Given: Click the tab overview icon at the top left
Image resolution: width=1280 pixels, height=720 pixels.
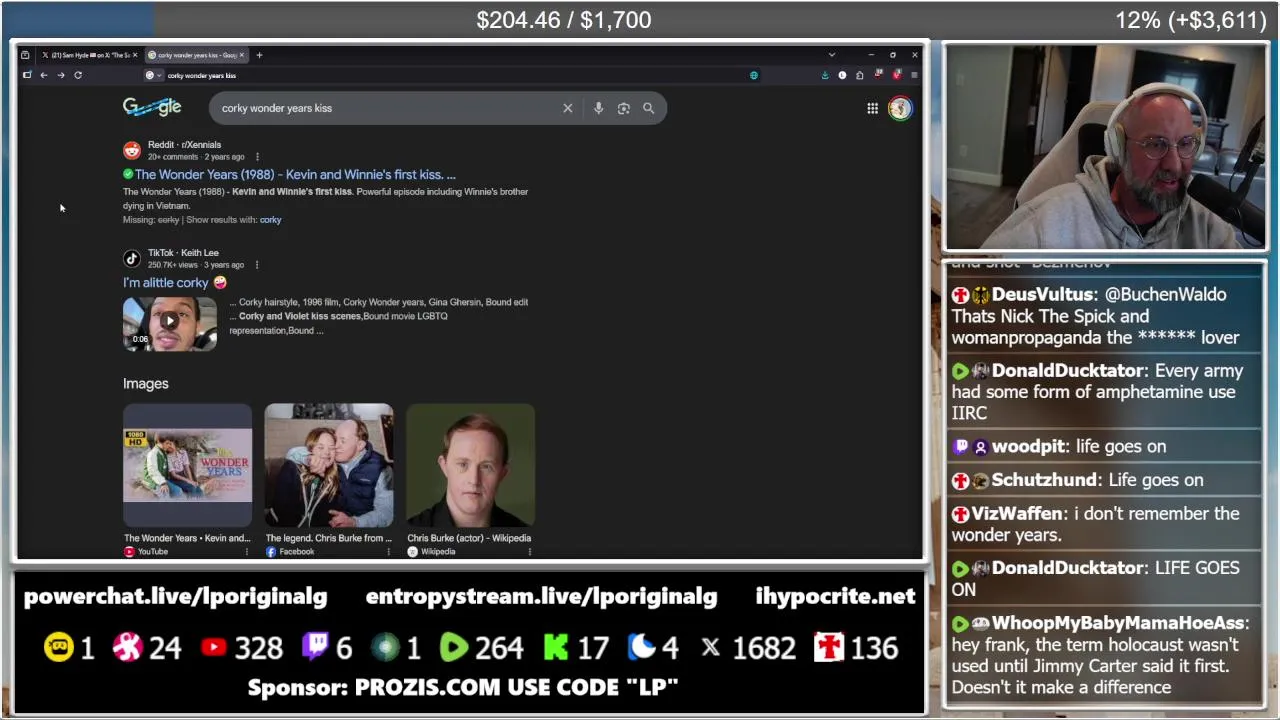Looking at the screenshot, I should pyautogui.click(x=25, y=55).
